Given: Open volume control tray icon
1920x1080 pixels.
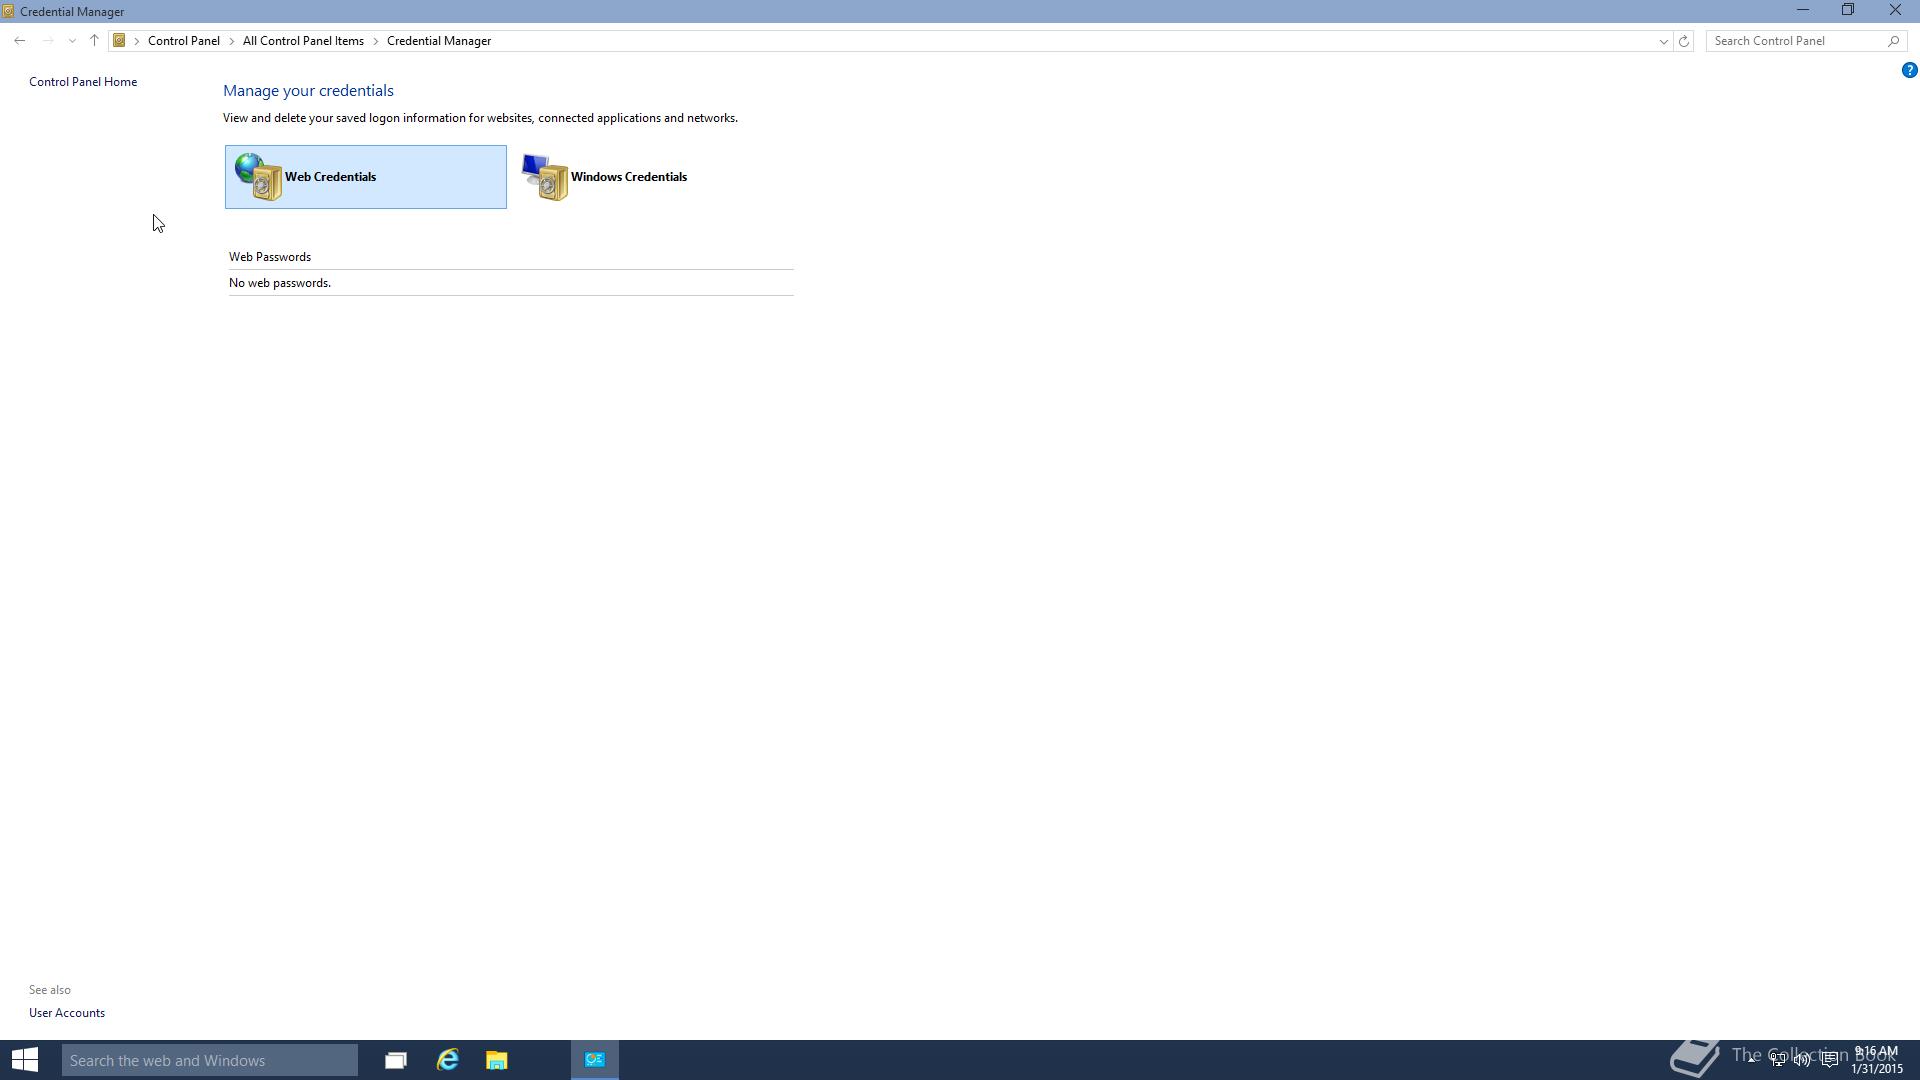Looking at the screenshot, I should point(1803,1060).
